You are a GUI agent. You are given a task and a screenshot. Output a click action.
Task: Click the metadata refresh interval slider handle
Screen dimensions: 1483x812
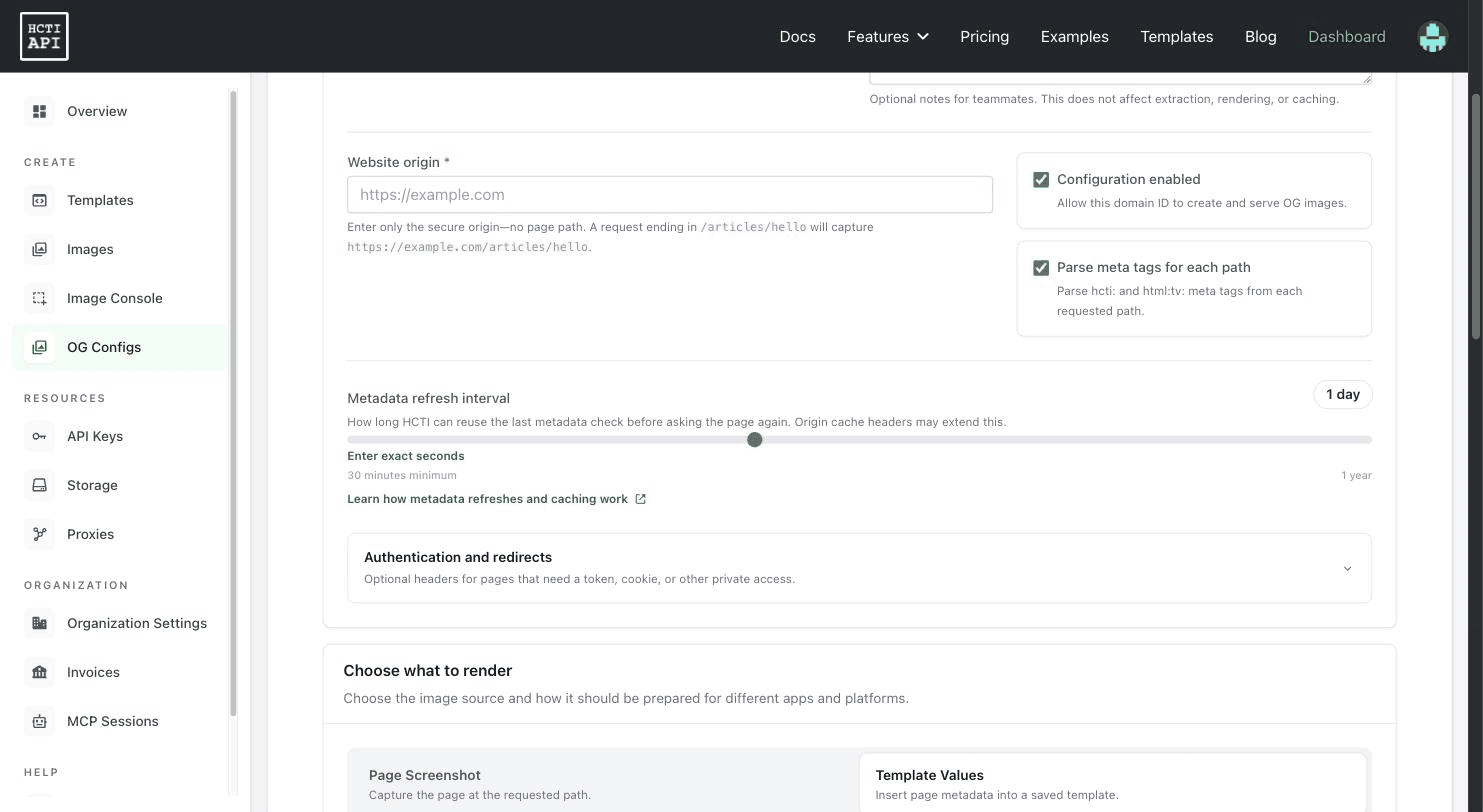755,440
